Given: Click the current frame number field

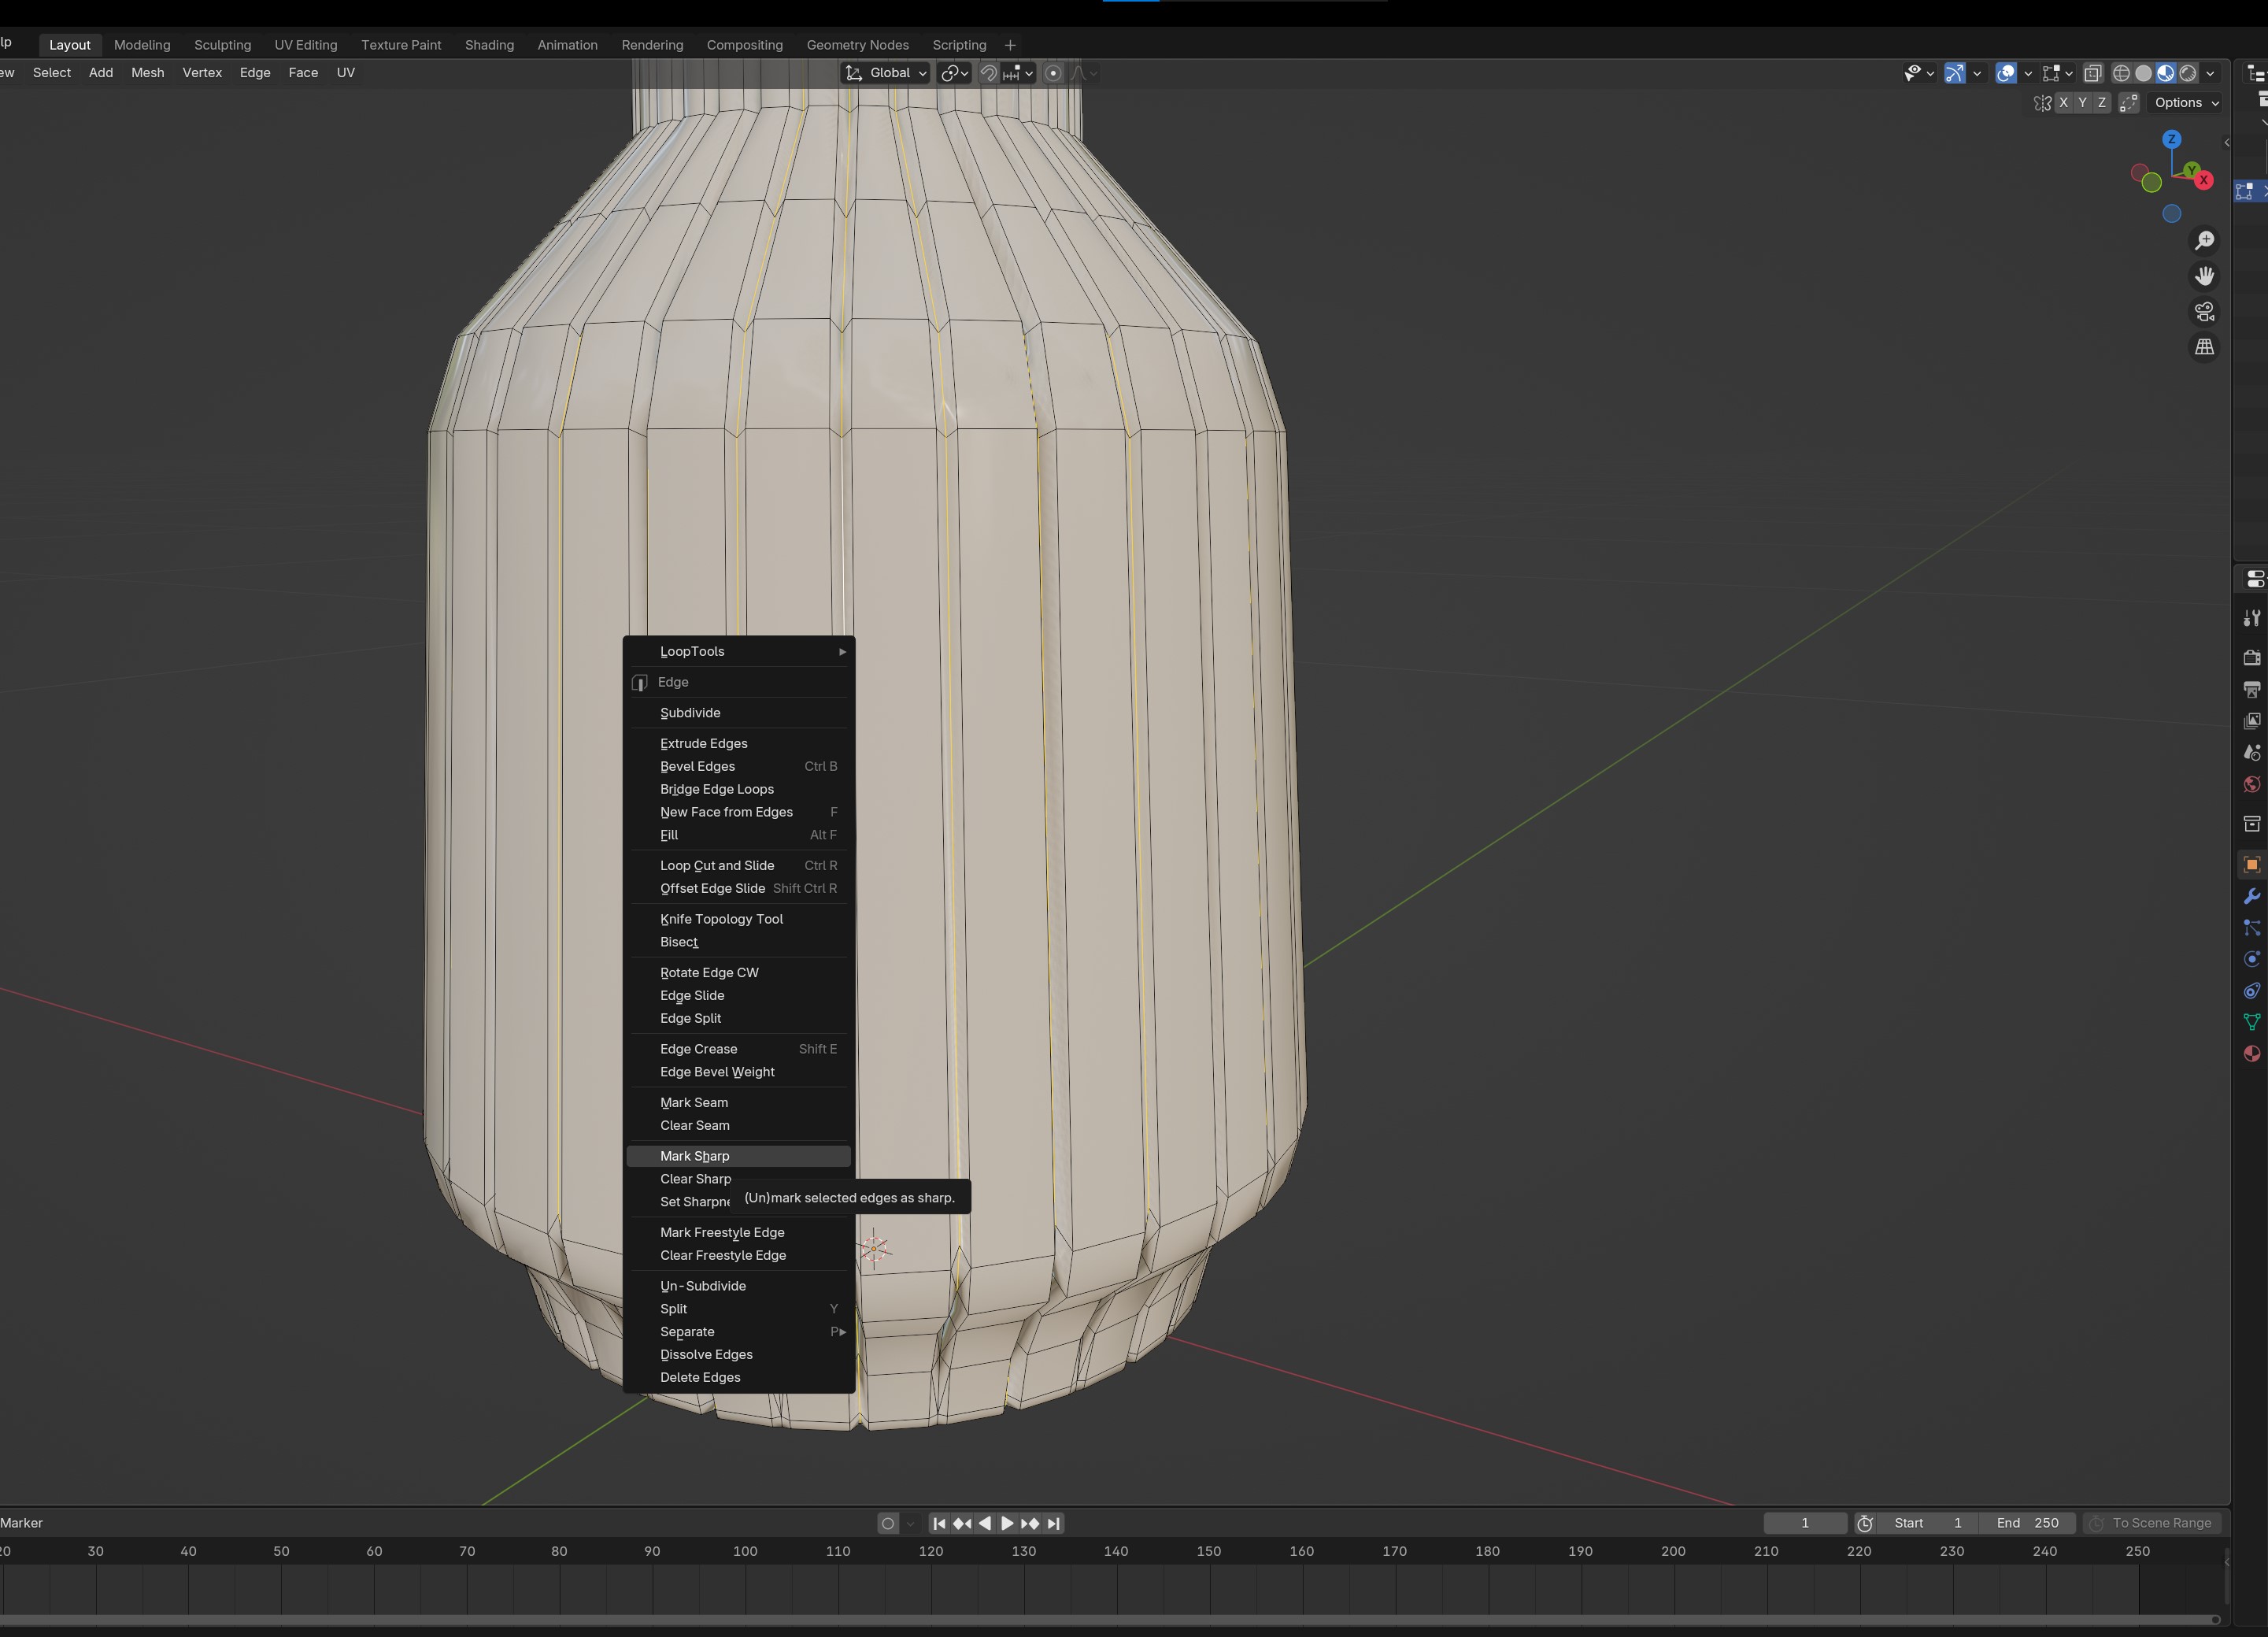Looking at the screenshot, I should tap(1805, 1523).
